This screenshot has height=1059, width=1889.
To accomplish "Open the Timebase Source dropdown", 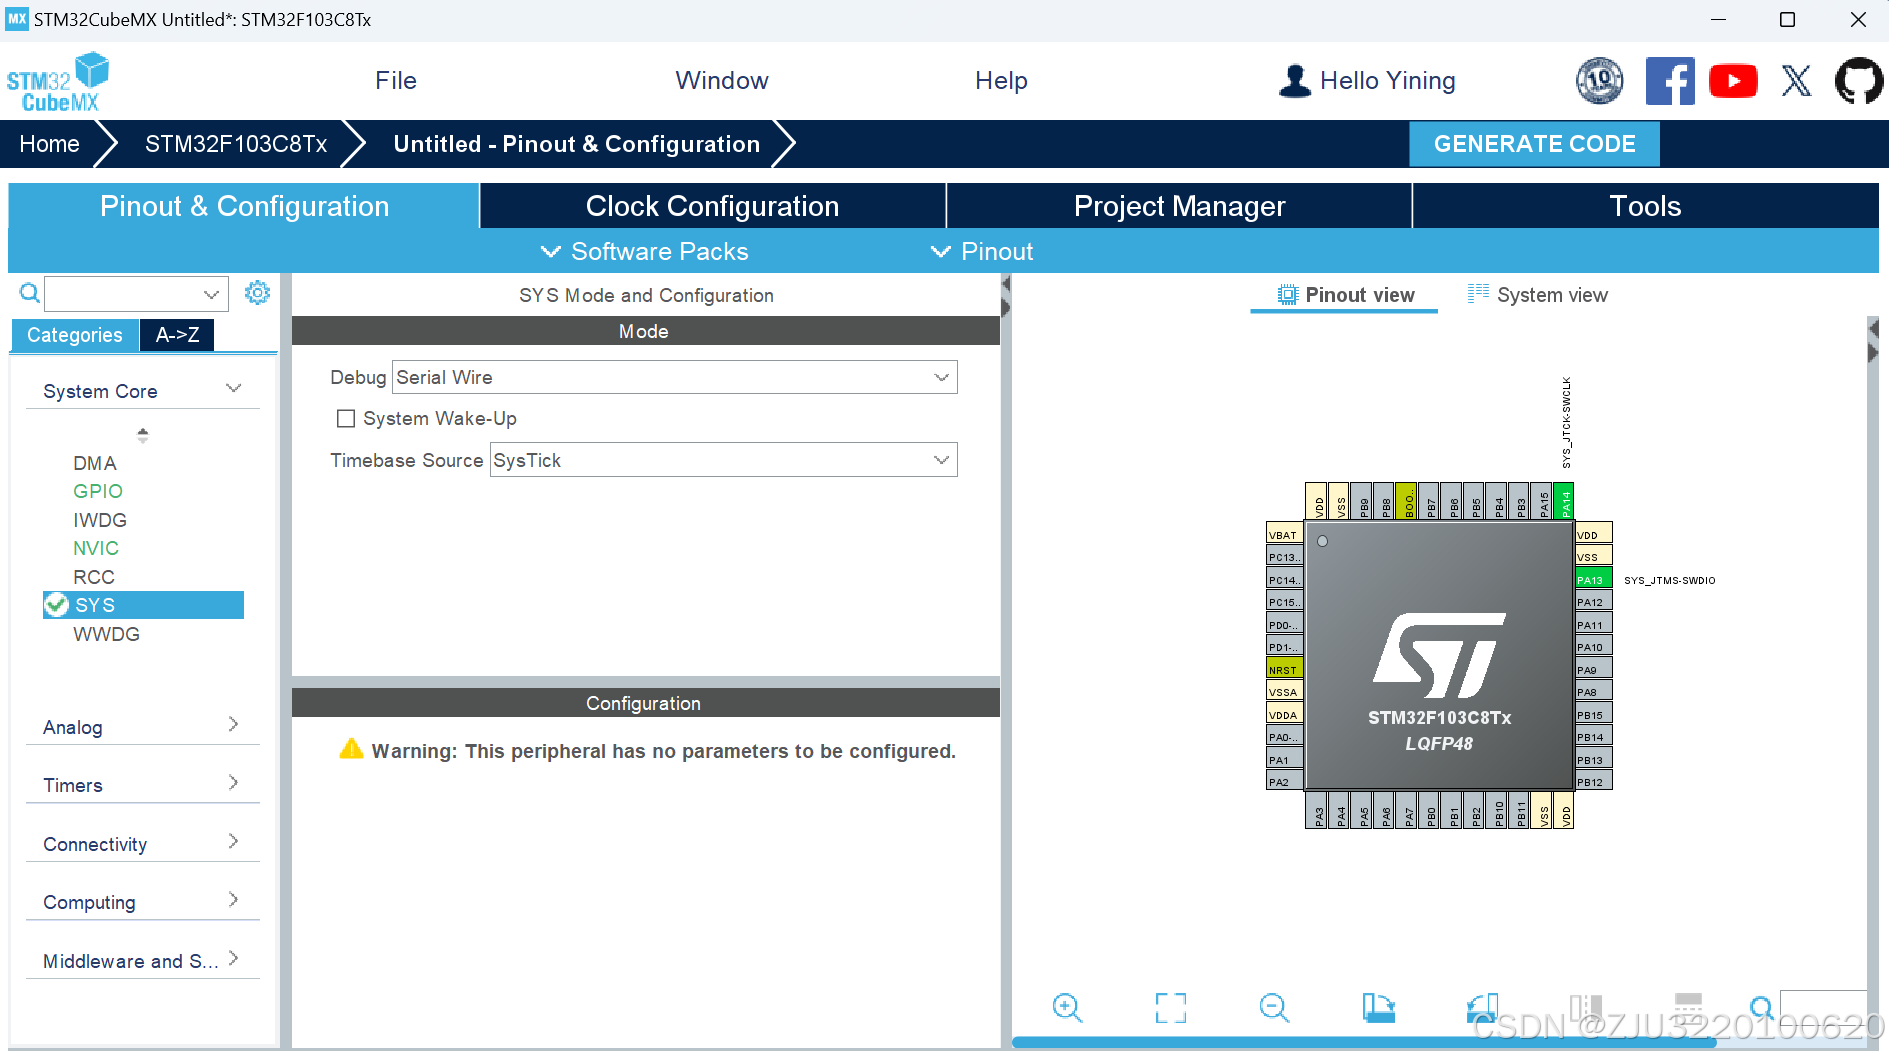I will (x=724, y=460).
